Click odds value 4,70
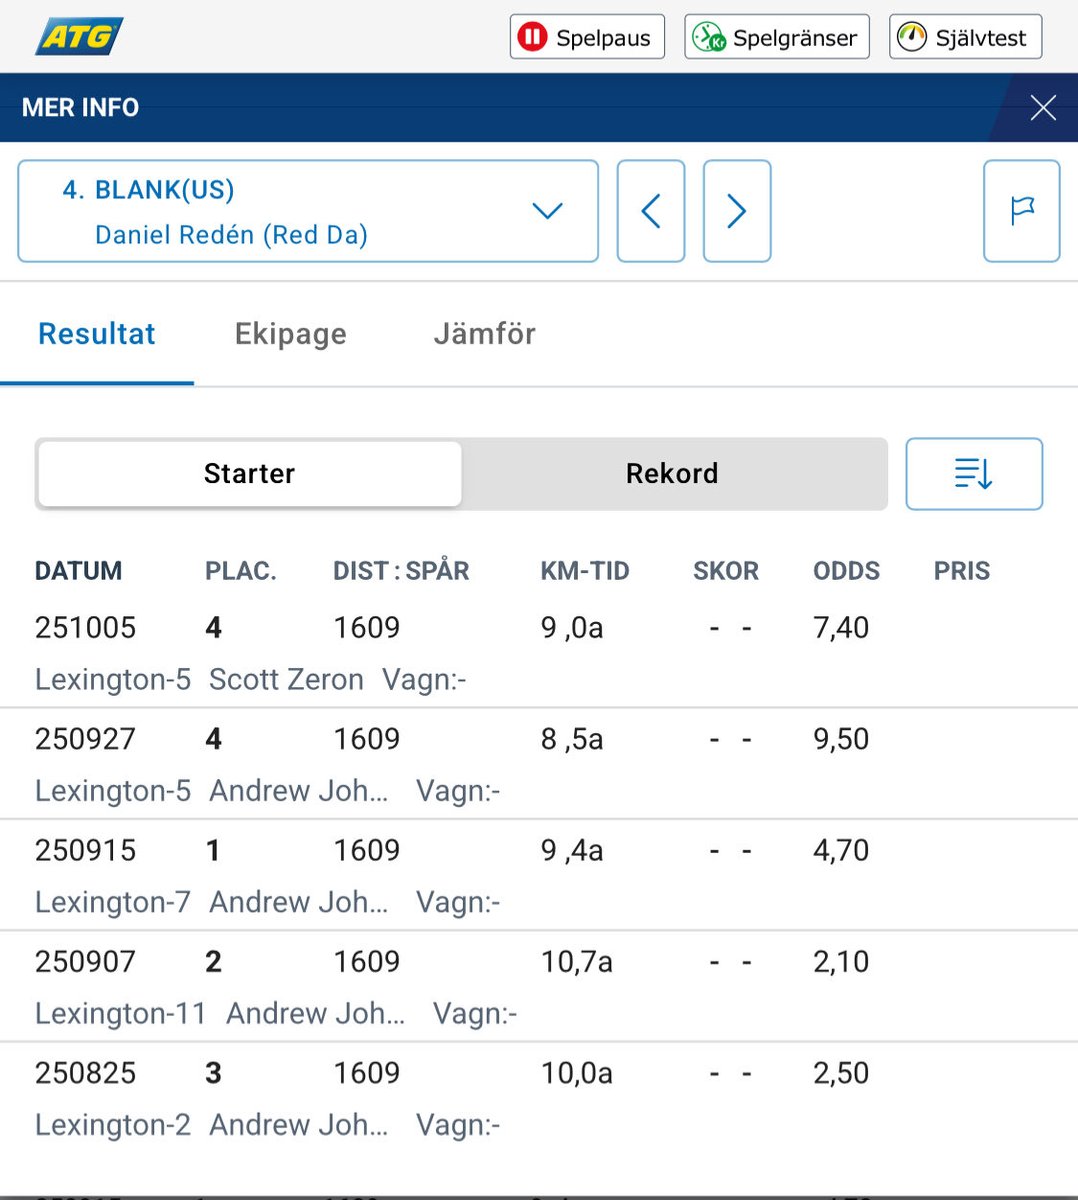 (841, 850)
